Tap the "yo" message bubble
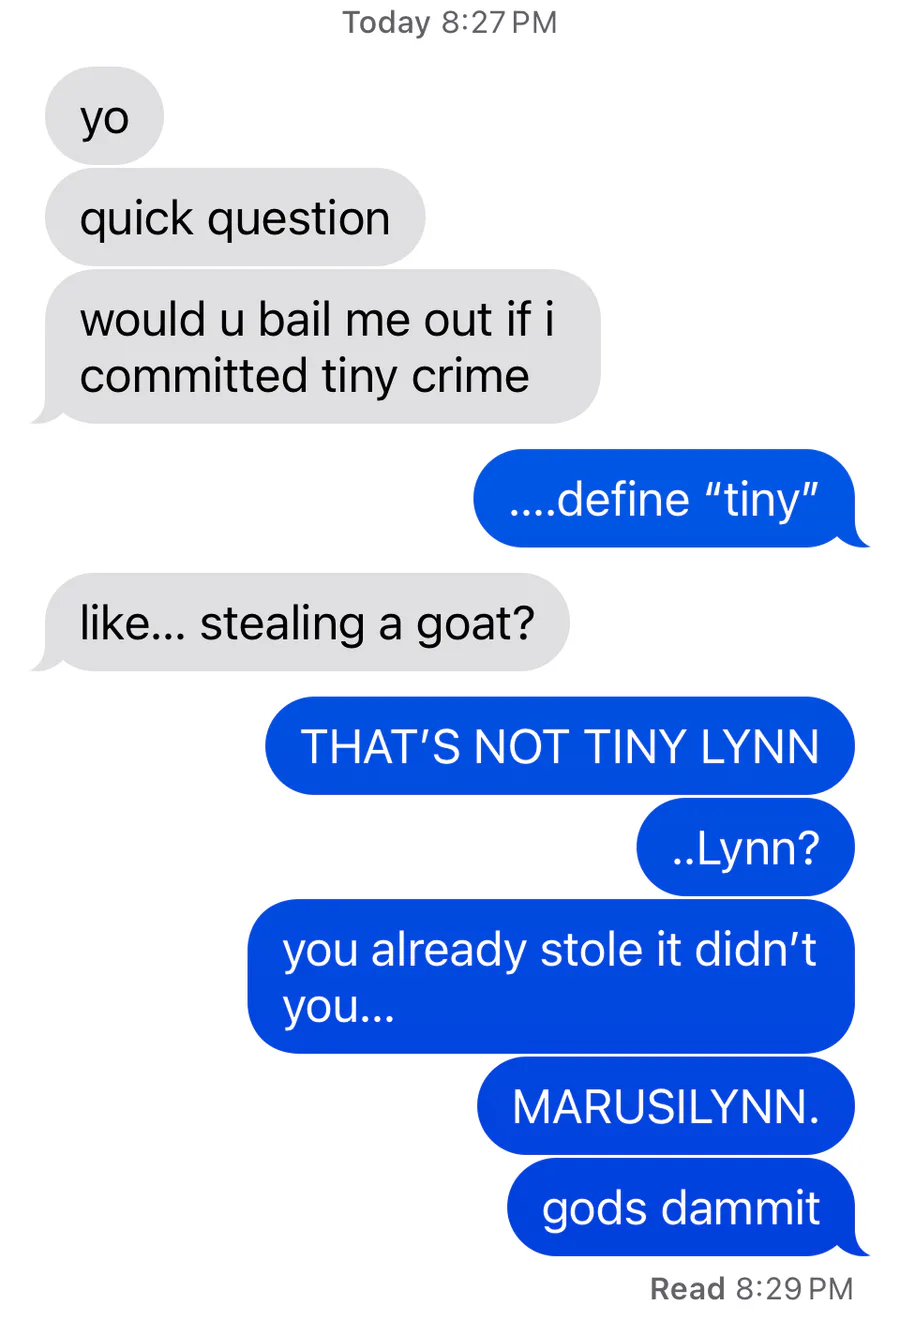 (104, 117)
